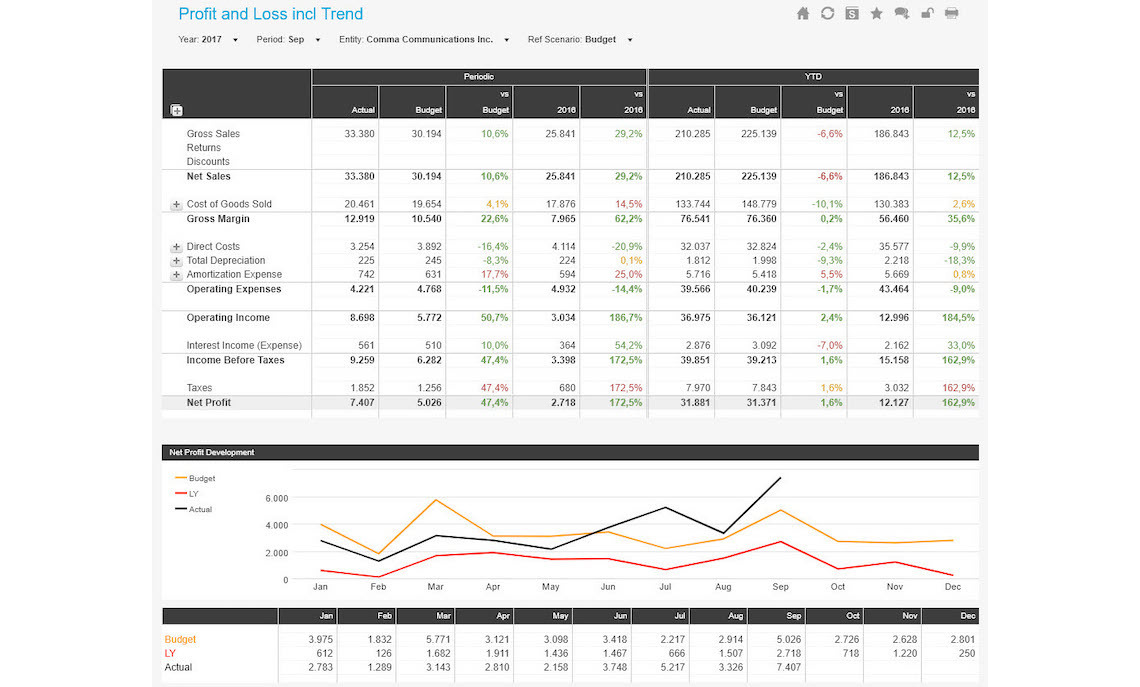Click Jul Actual value 5.217 in monthly table
The height and width of the screenshot is (687, 1140).
[x=672, y=667]
